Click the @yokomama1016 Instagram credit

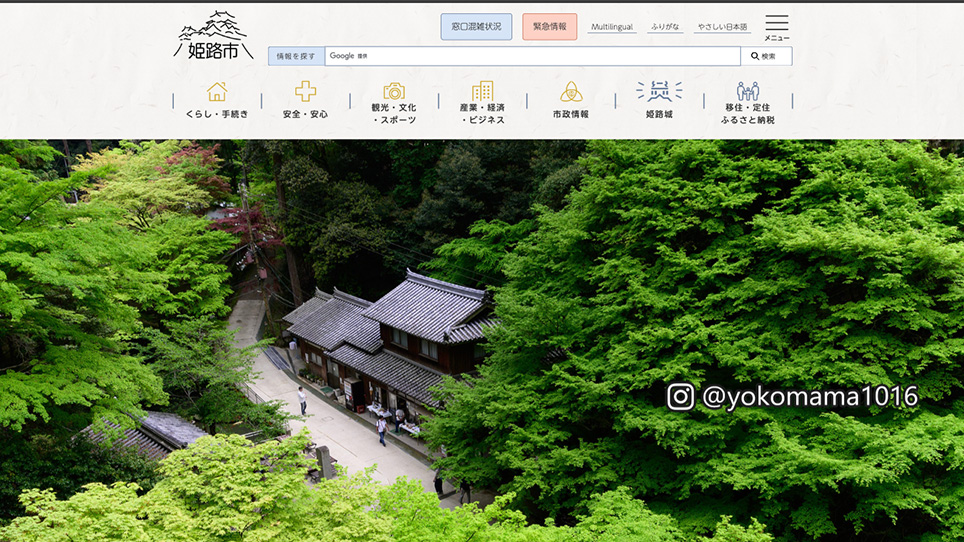[x=792, y=396]
